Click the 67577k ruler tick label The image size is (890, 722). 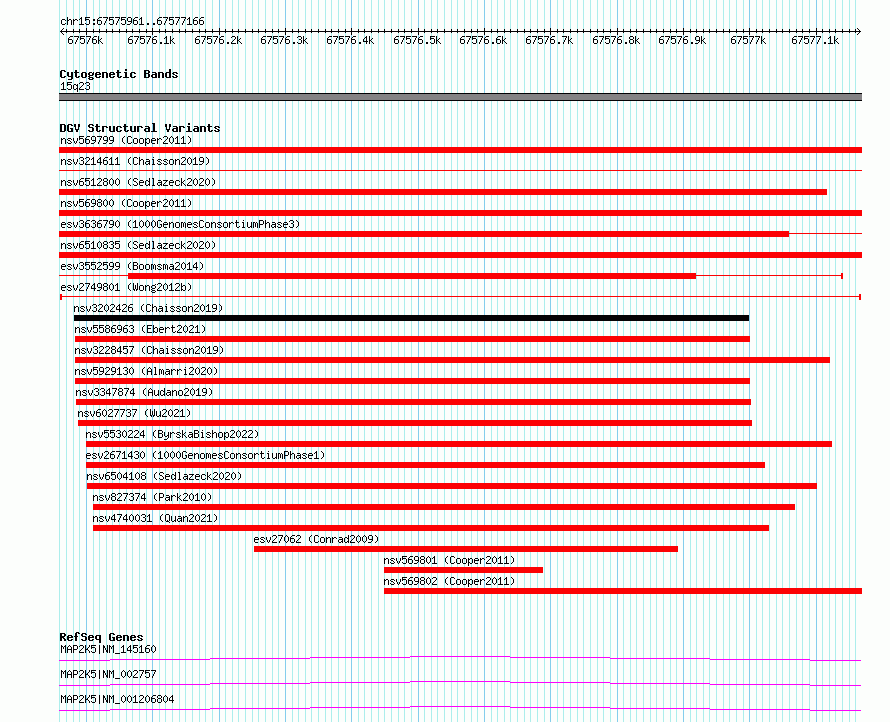[748, 40]
